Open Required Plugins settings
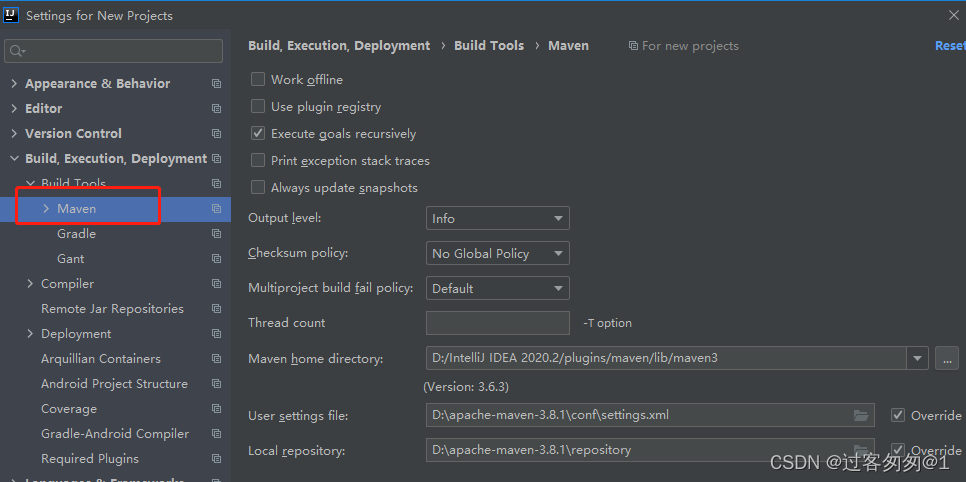Viewport: 966px width, 482px height. 89,459
